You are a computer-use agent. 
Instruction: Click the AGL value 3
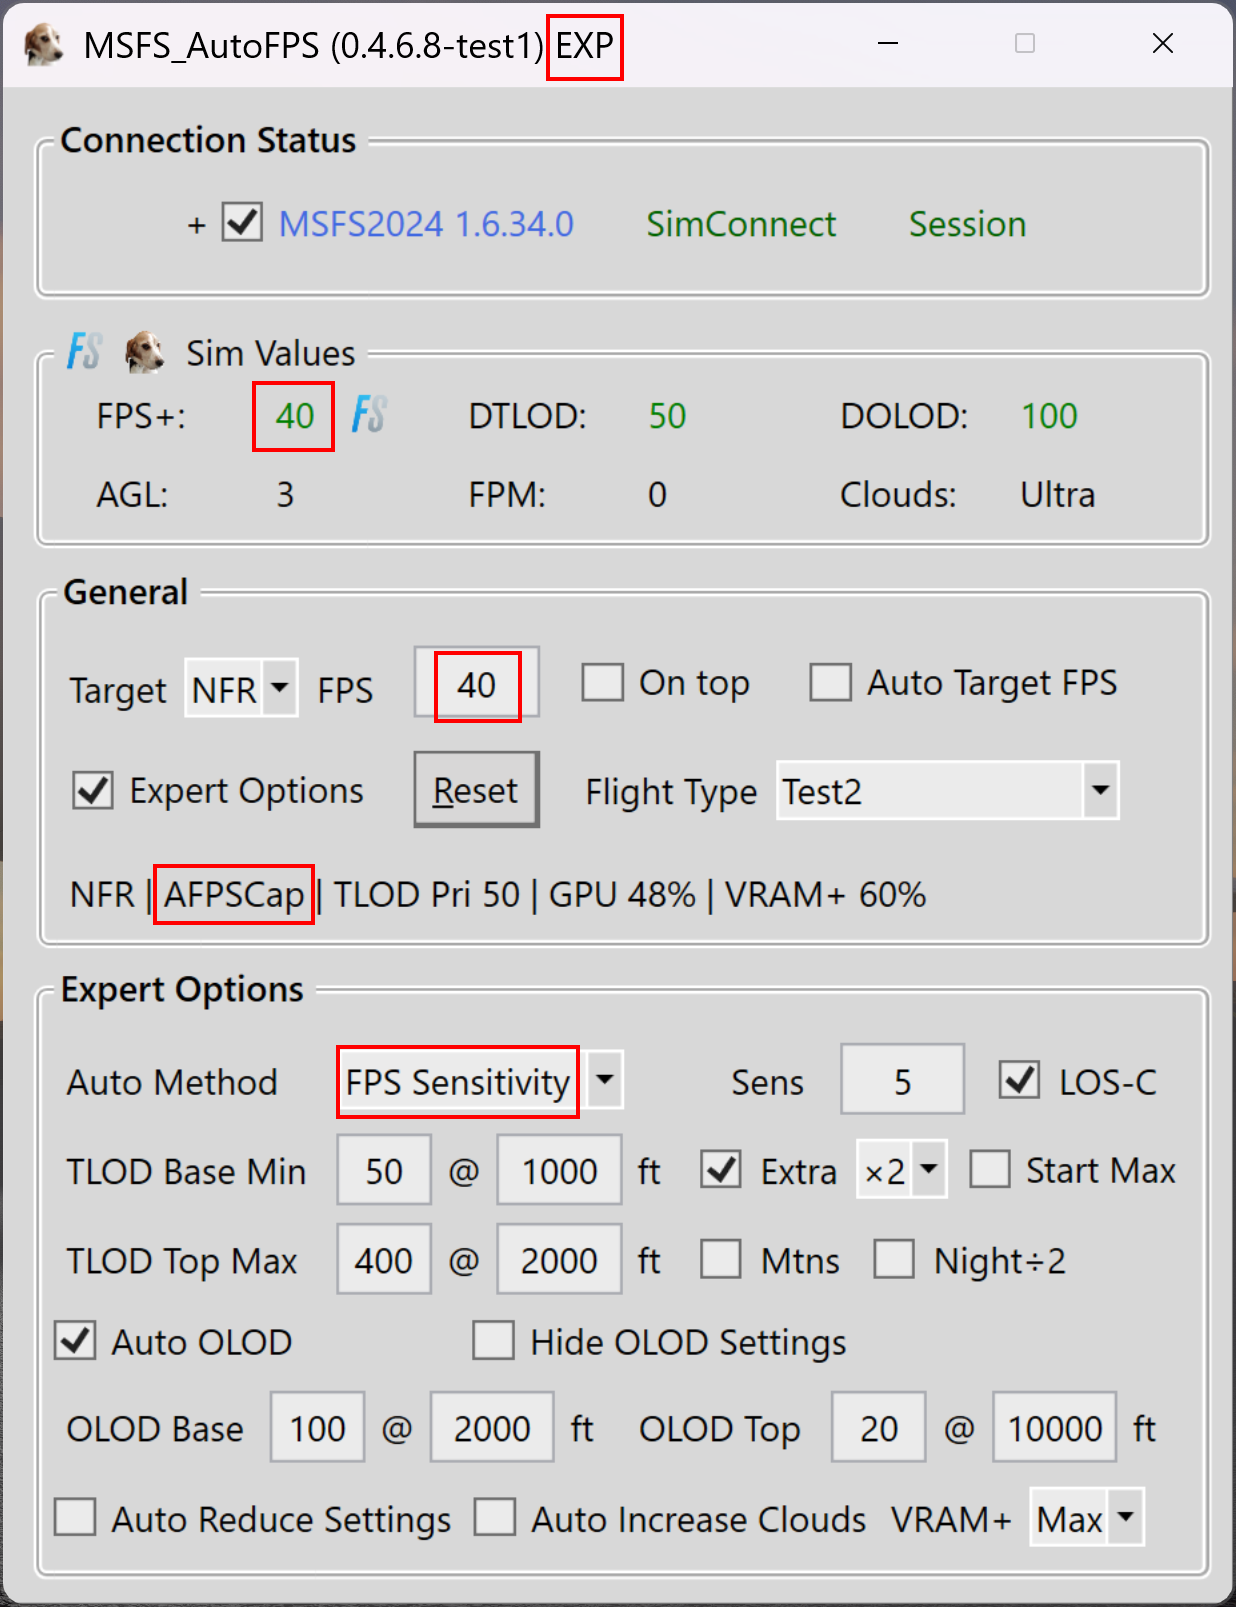285,494
